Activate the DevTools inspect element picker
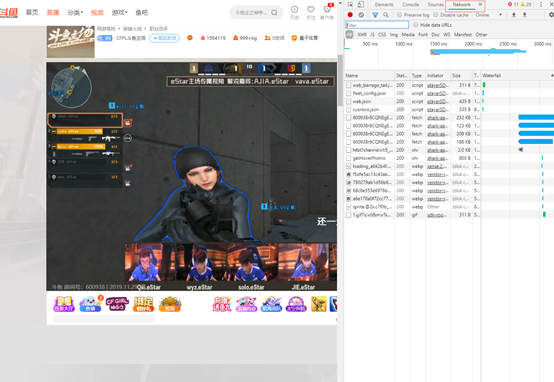 (x=350, y=5)
